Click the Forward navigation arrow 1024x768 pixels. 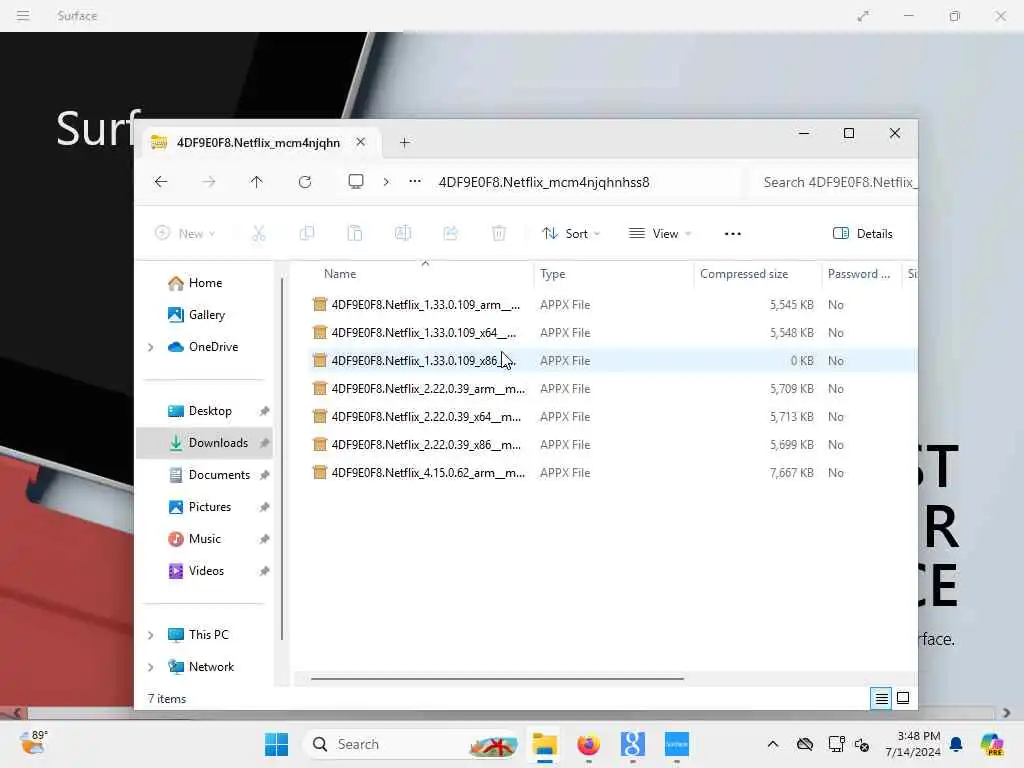209,182
